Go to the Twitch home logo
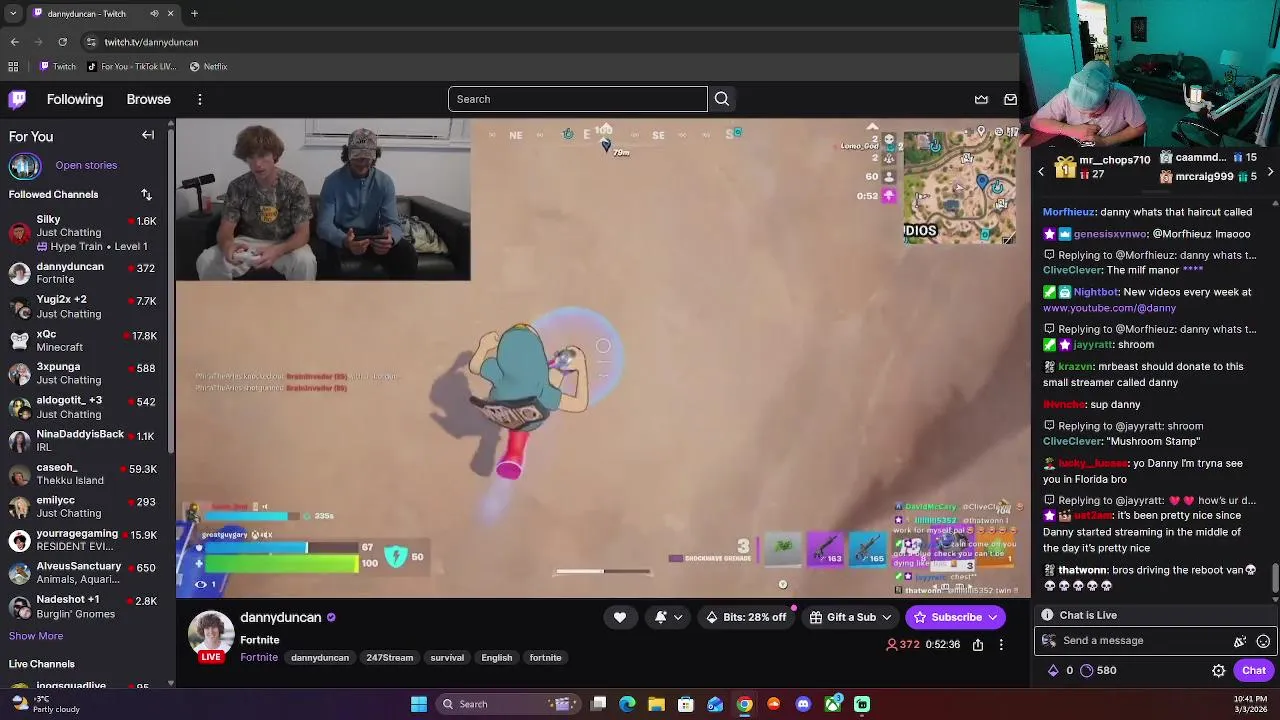Screen dimensions: 1280x720 coord(18,99)
